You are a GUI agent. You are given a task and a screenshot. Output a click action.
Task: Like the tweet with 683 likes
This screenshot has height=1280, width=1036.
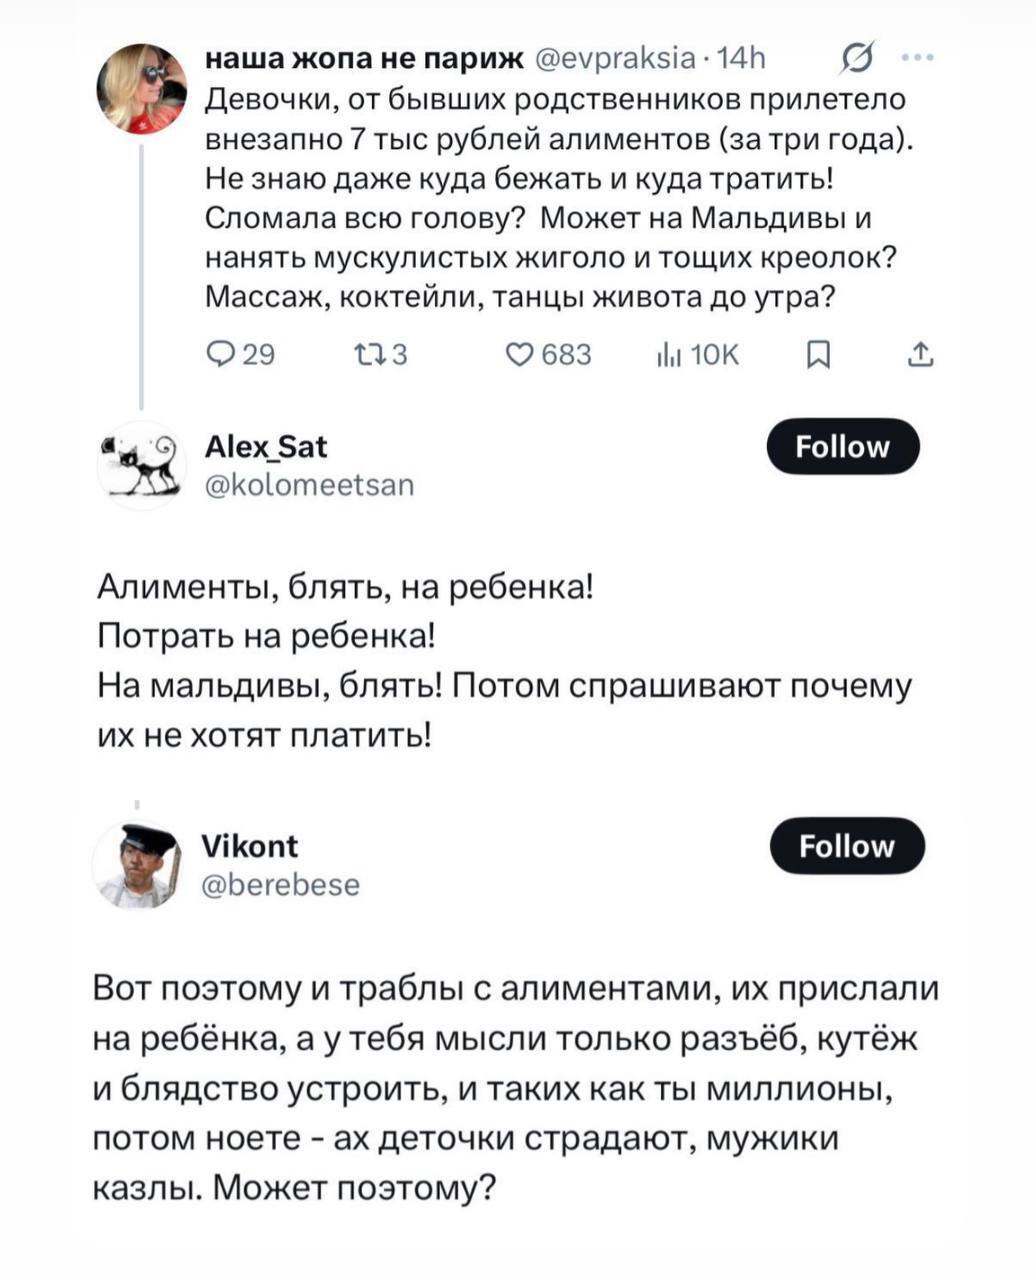click(517, 354)
